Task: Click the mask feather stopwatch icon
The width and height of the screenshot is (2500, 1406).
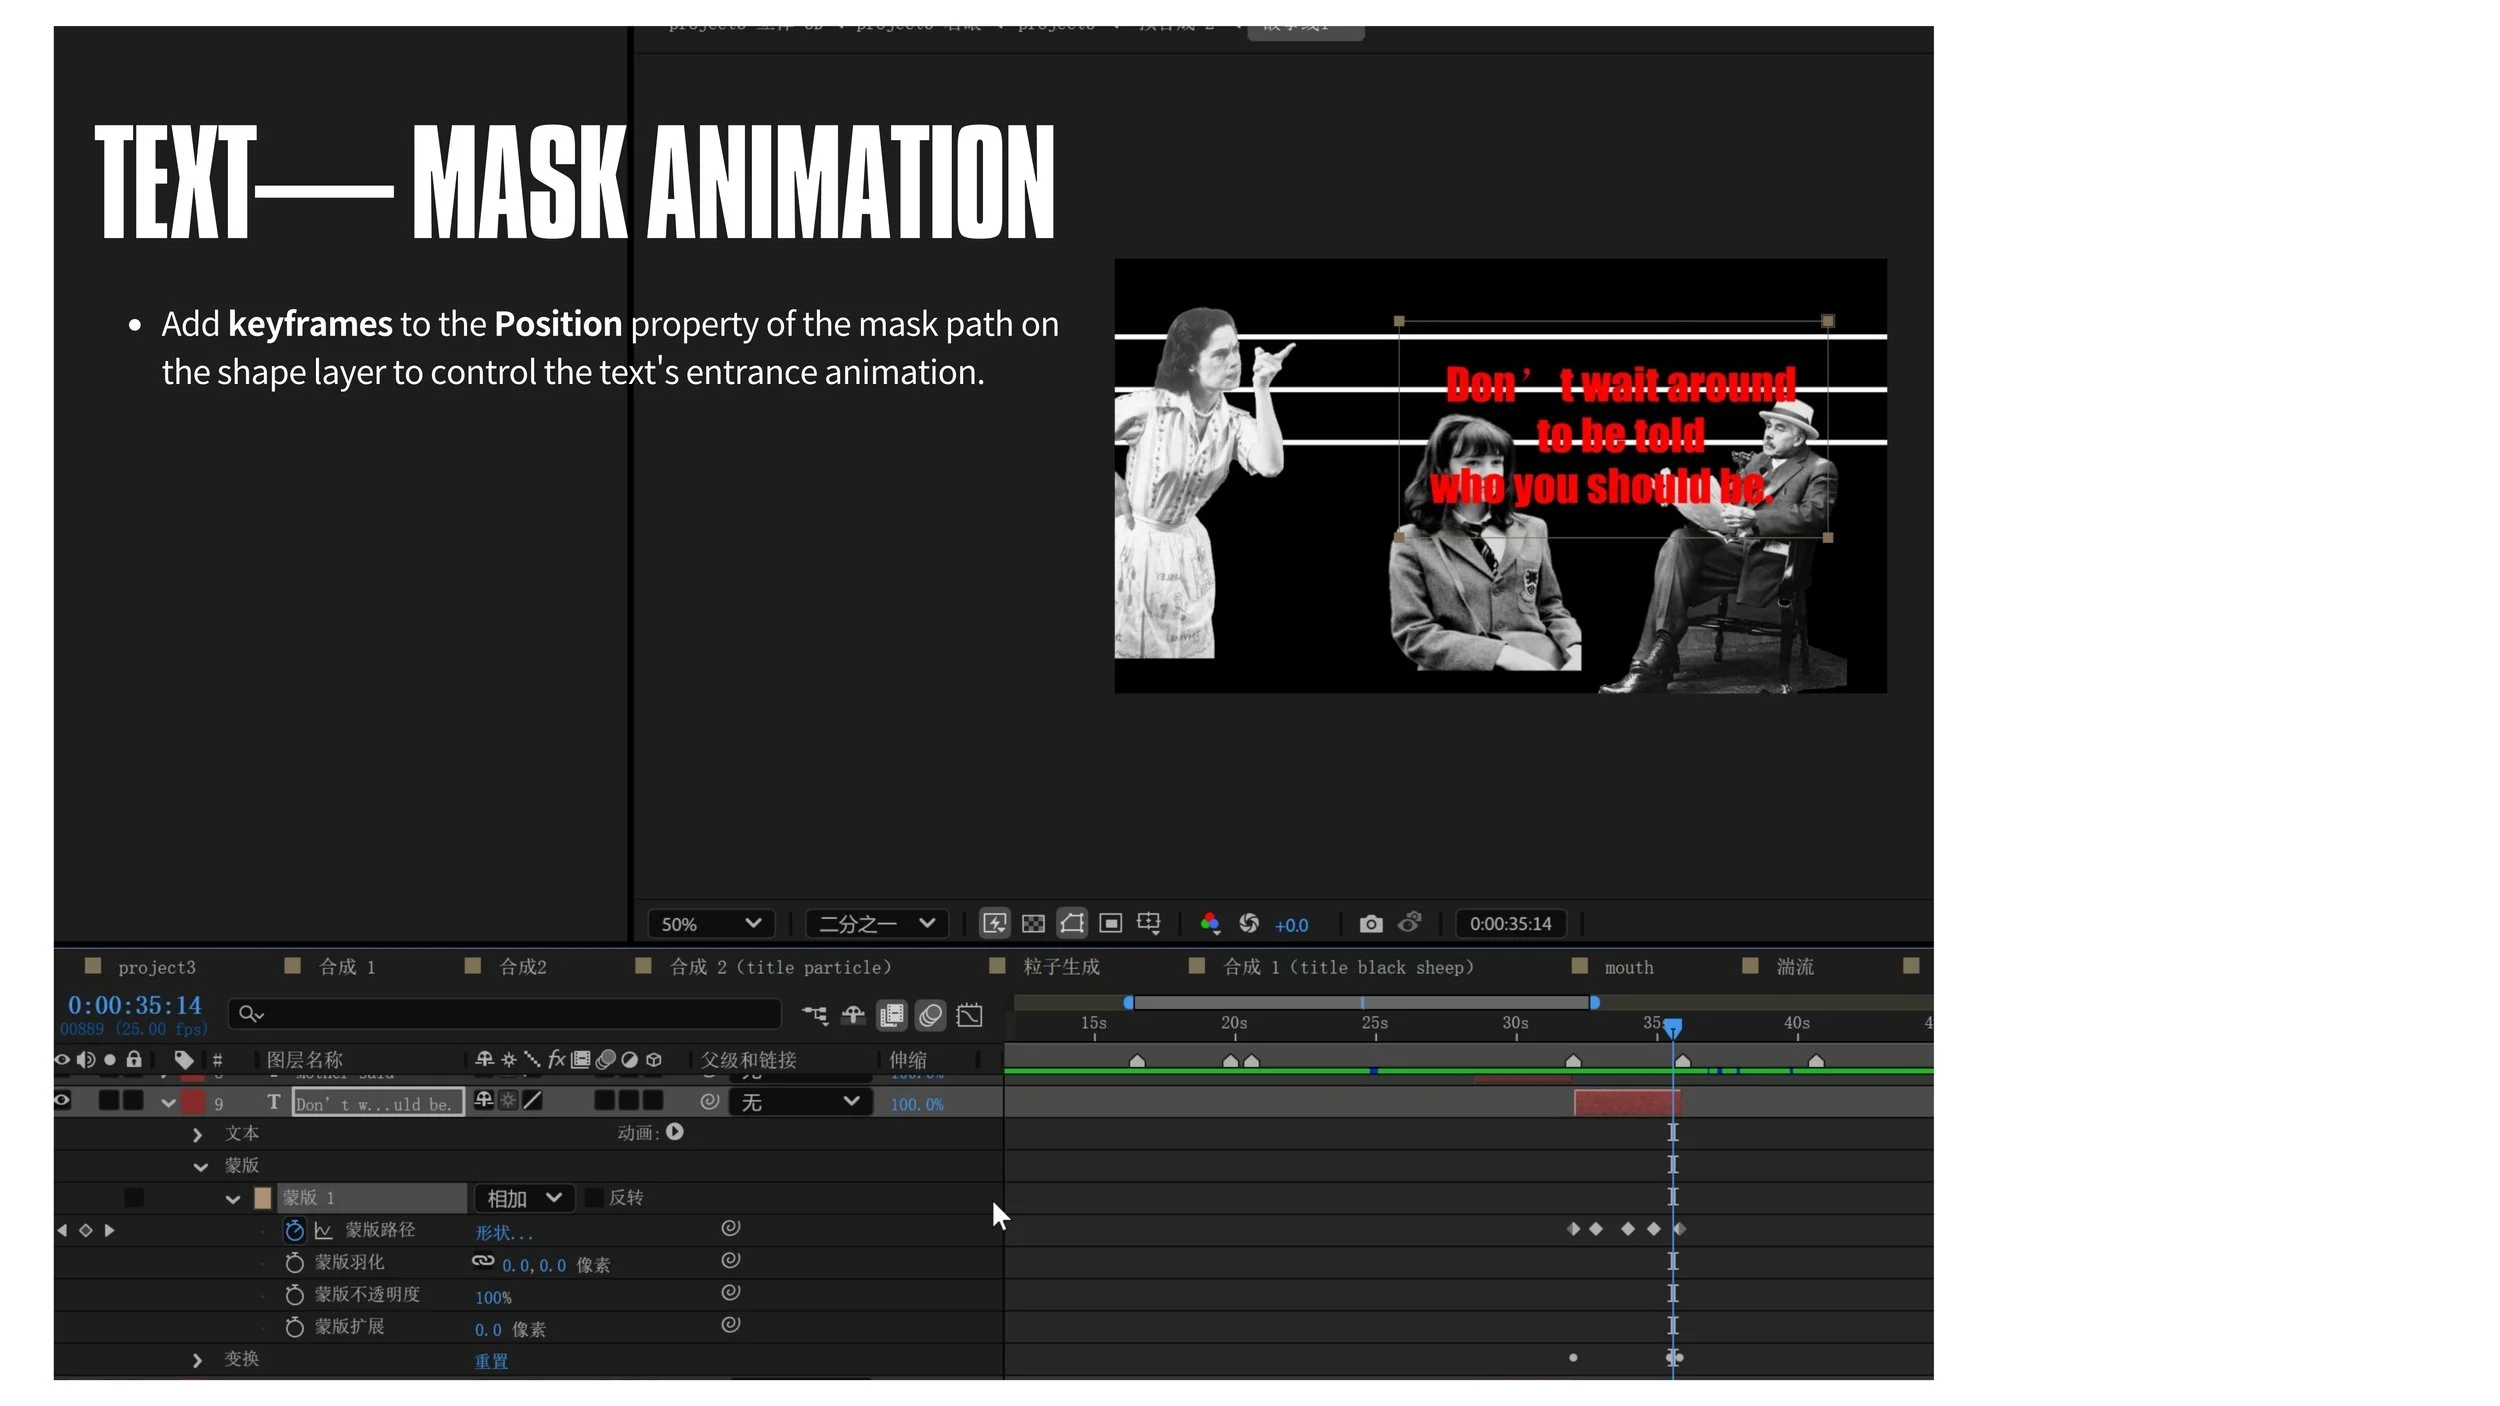Action: (294, 1263)
